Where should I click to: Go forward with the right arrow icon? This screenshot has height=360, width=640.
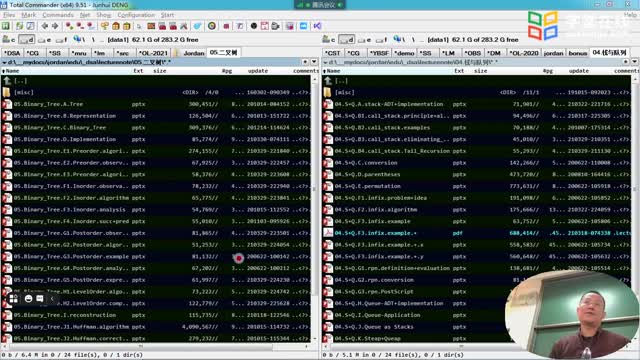click(x=55, y=26)
